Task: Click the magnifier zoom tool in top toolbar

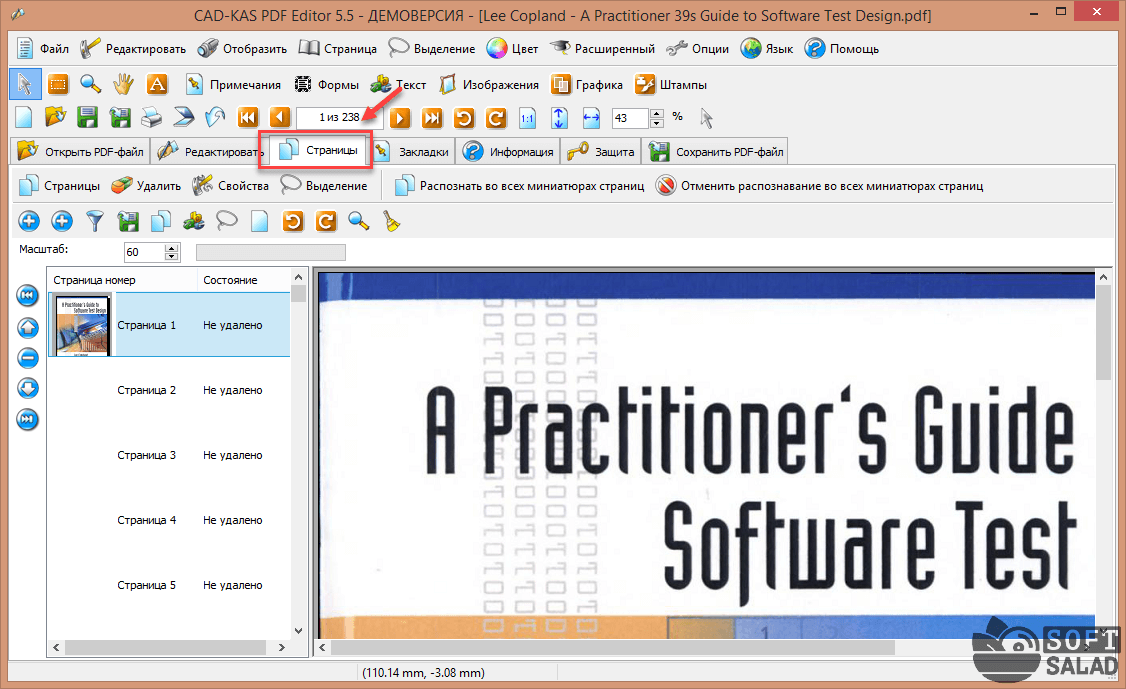Action: 91,84
